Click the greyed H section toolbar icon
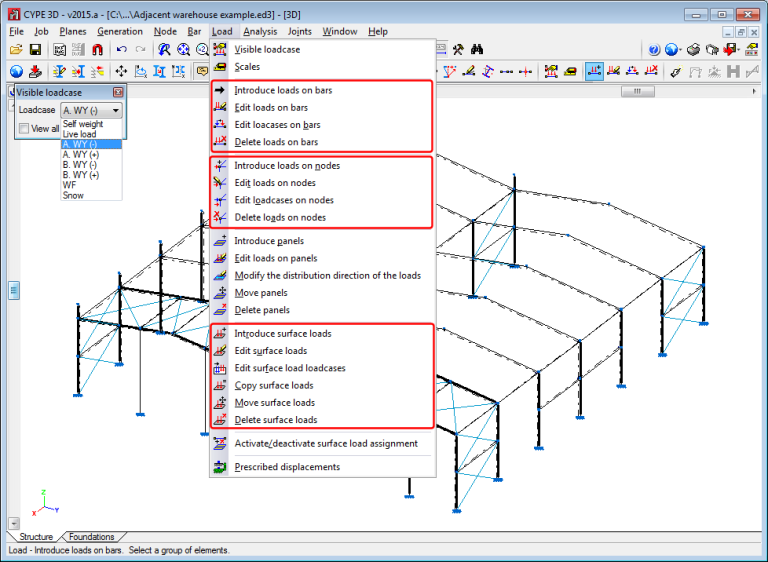This screenshot has width=768, height=562. click(x=733, y=72)
